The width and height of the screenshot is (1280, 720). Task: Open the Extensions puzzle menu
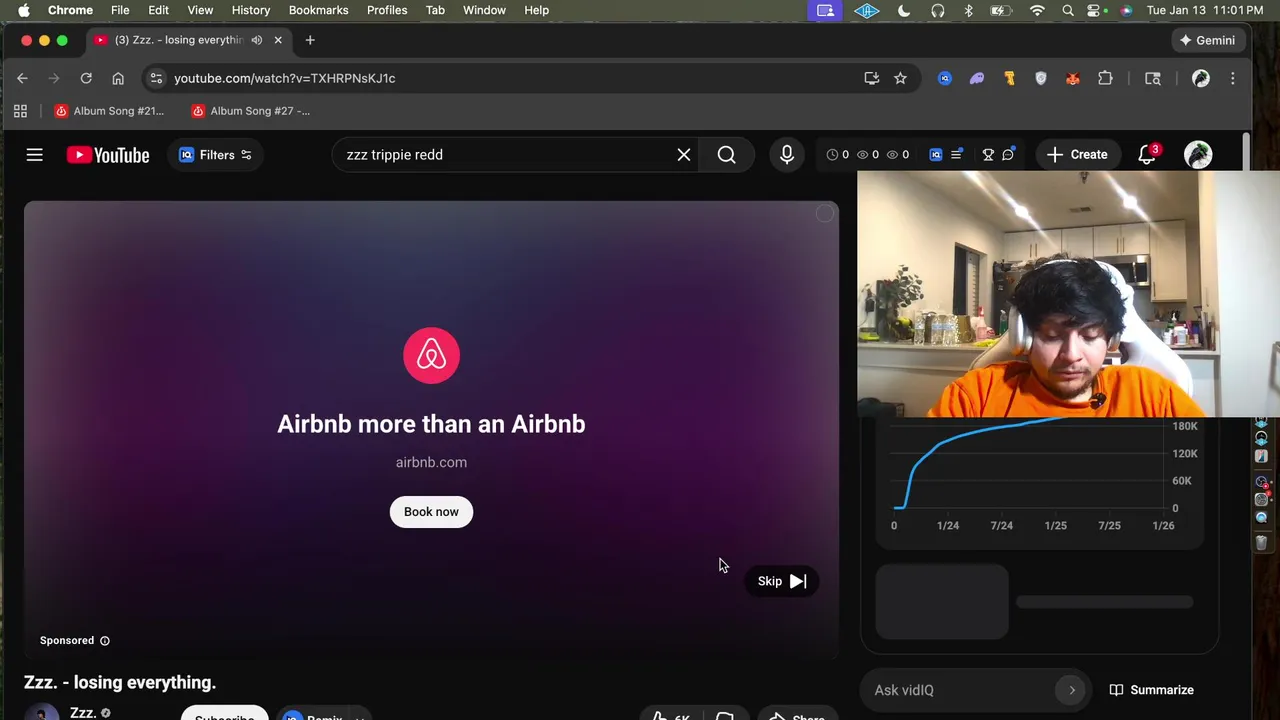point(1105,78)
